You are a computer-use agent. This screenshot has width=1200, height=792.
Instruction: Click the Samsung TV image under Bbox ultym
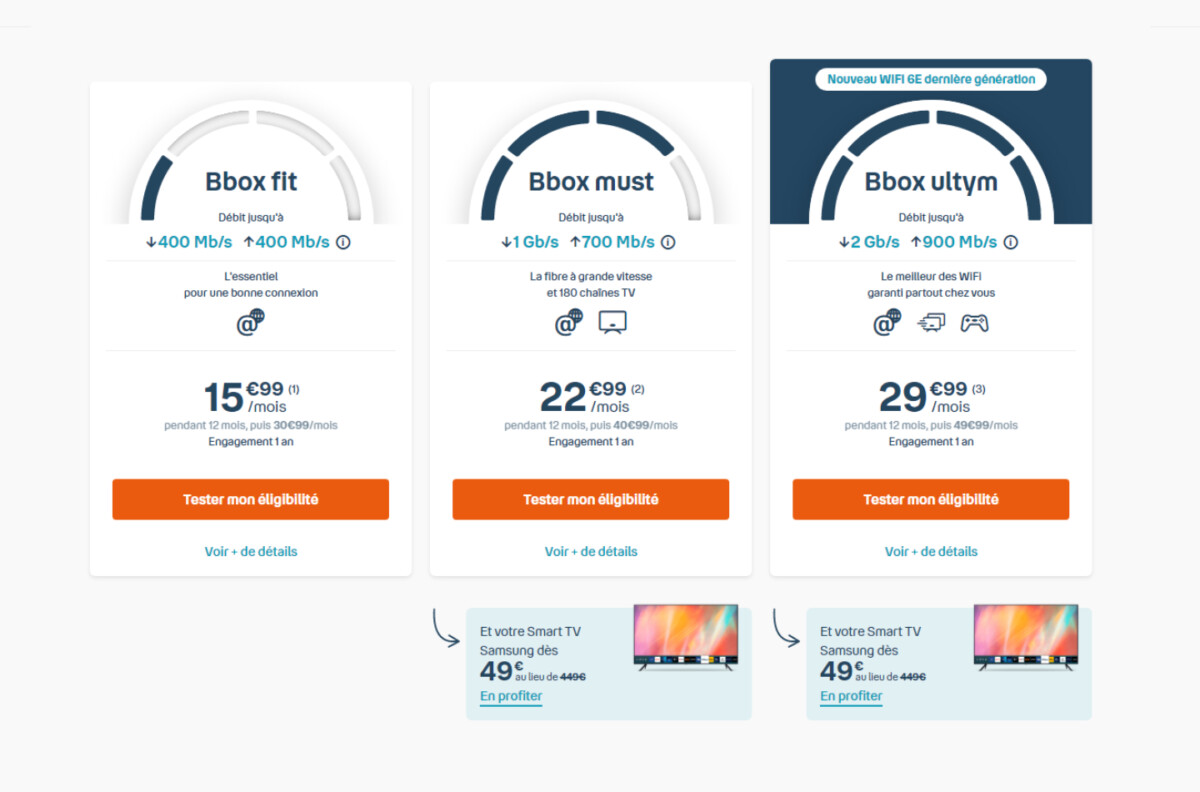click(1026, 637)
